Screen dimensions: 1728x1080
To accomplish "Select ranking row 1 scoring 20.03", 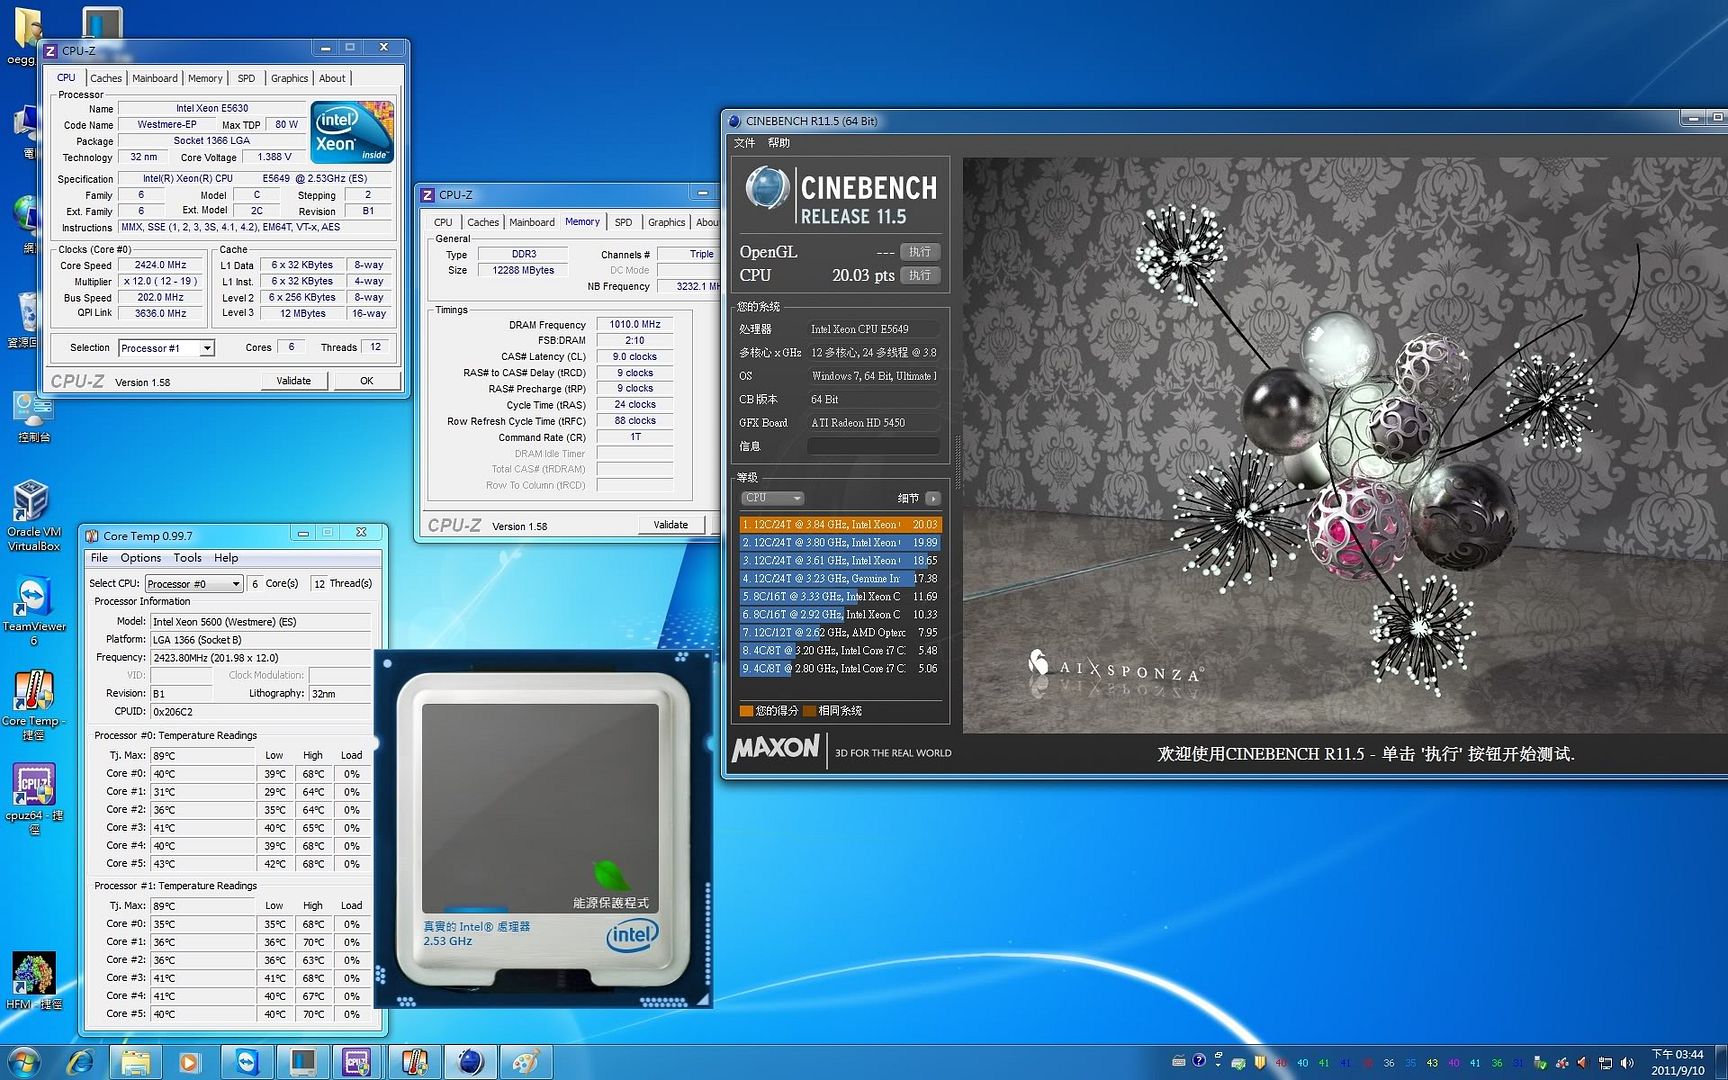I will 840,524.
